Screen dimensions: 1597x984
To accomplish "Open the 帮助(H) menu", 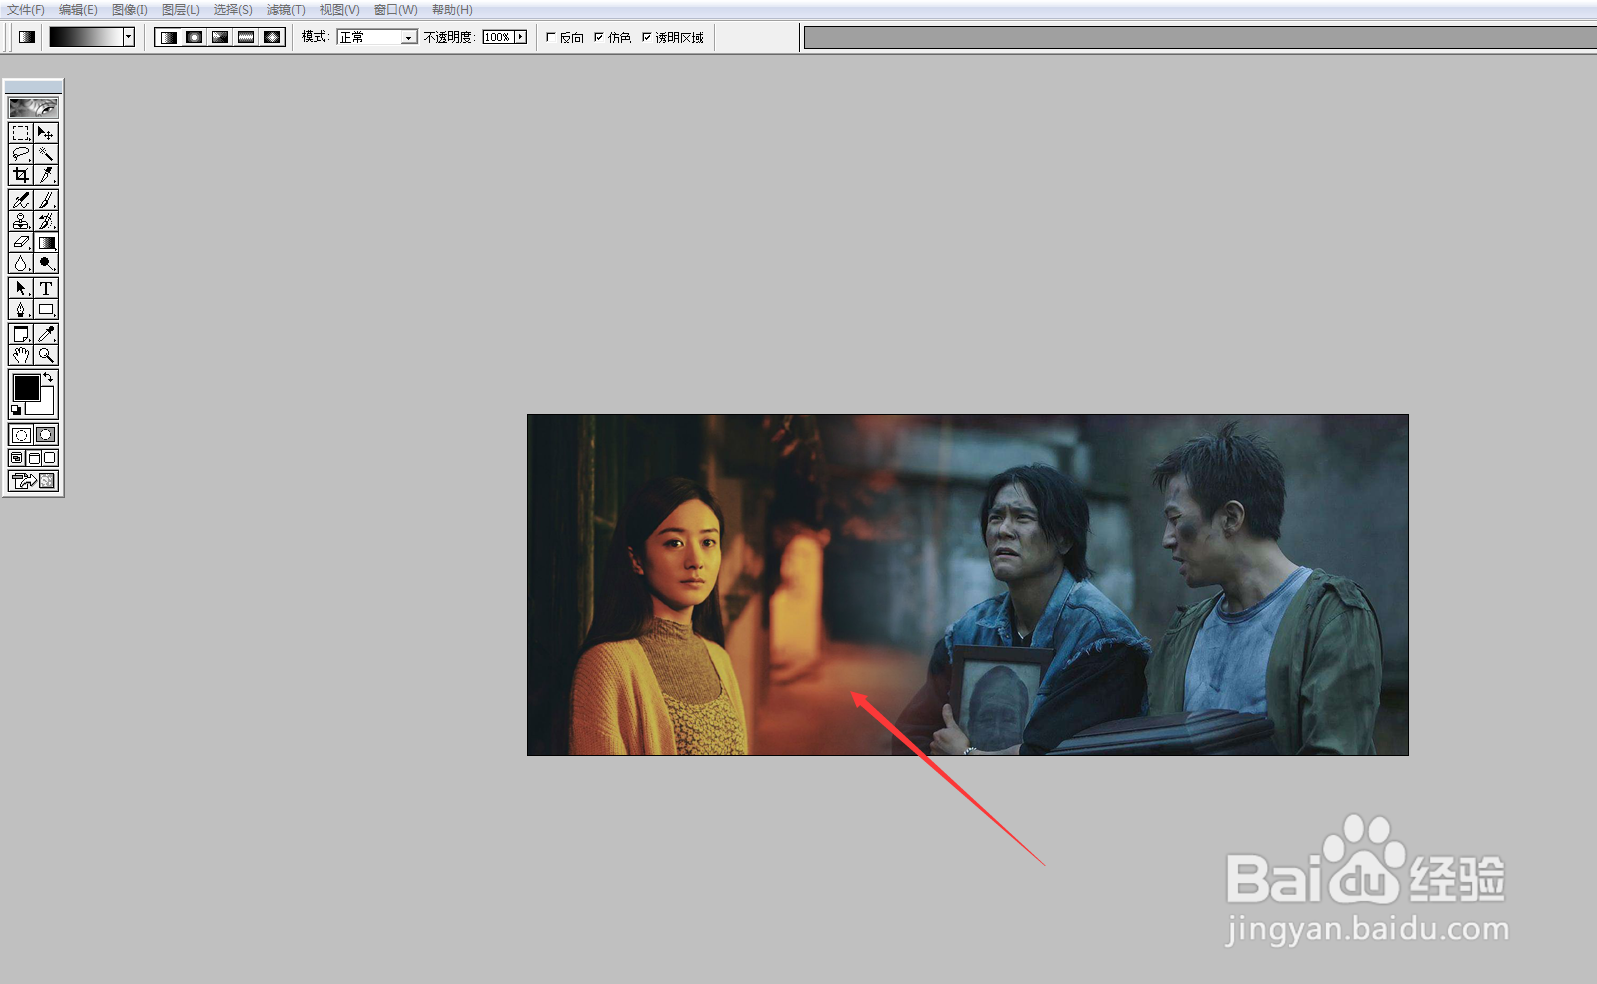I will pos(452,10).
